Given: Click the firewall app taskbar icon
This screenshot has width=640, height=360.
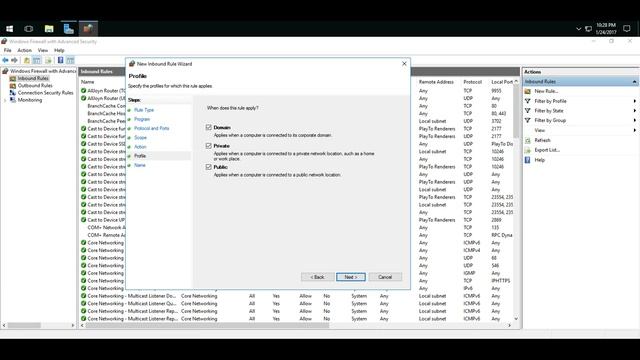Looking at the screenshot, I should tap(88, 29).
